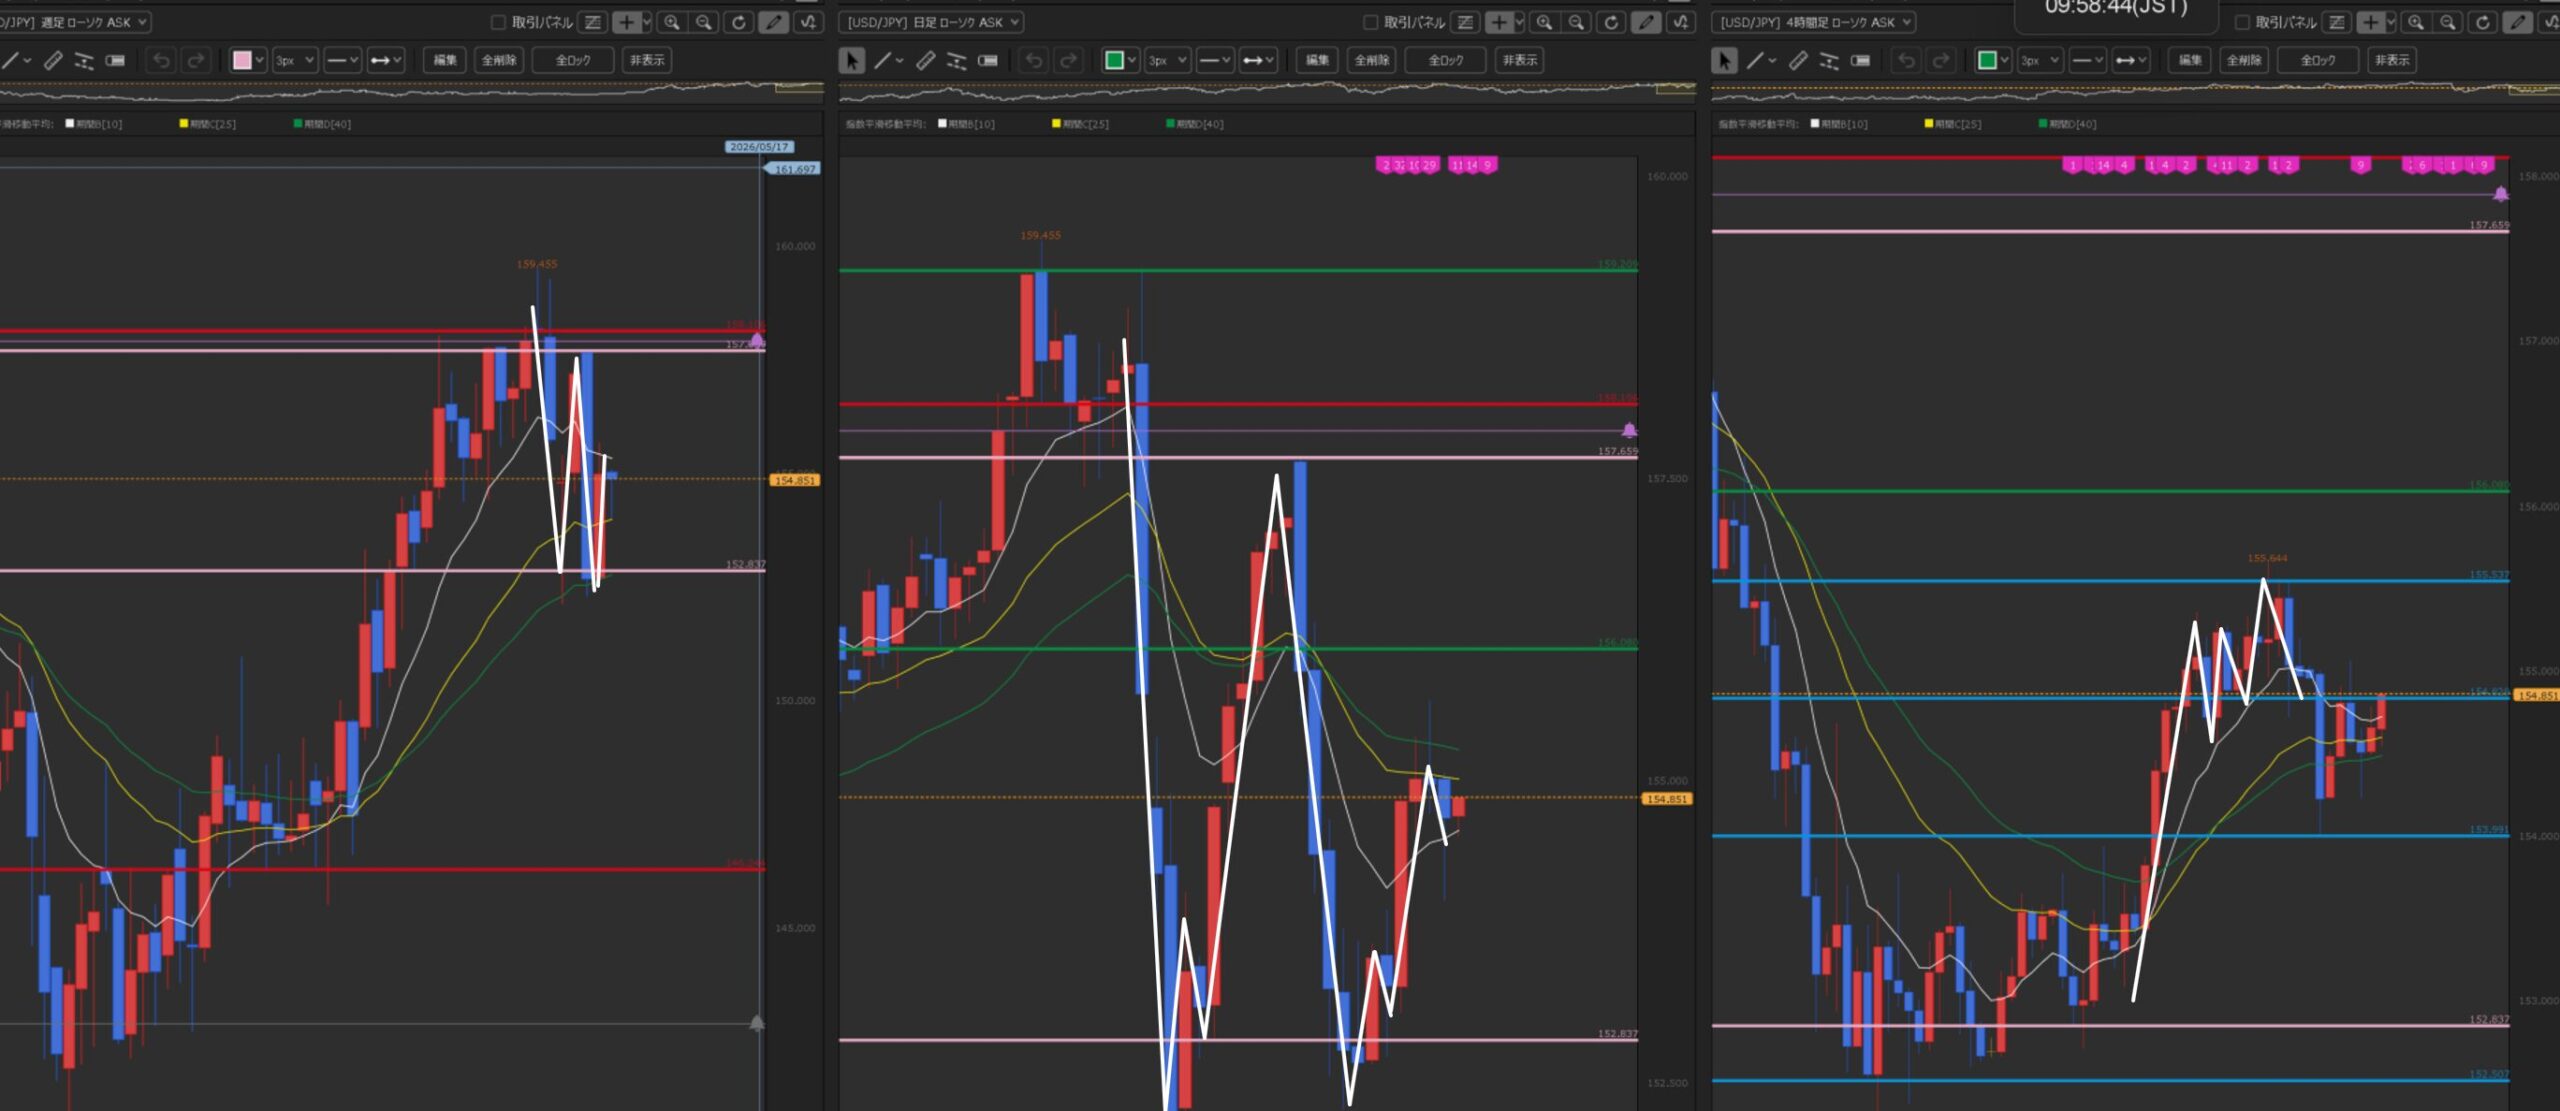Click the 編集 button on daily chart

(x=1317, y=61)
